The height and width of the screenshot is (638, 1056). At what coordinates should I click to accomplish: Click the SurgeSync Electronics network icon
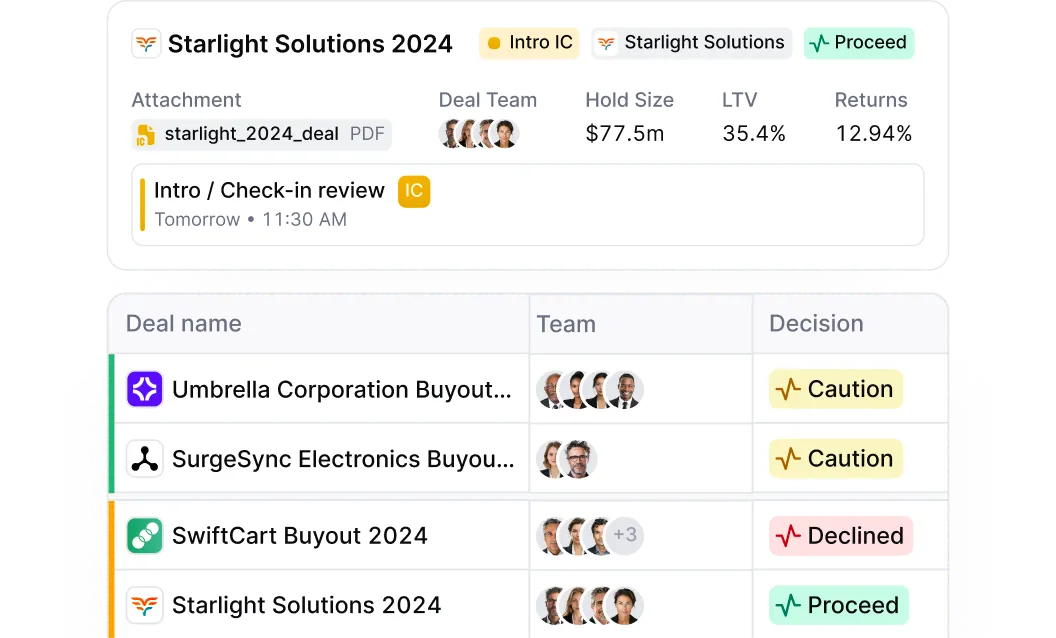[x=144, y=458]
